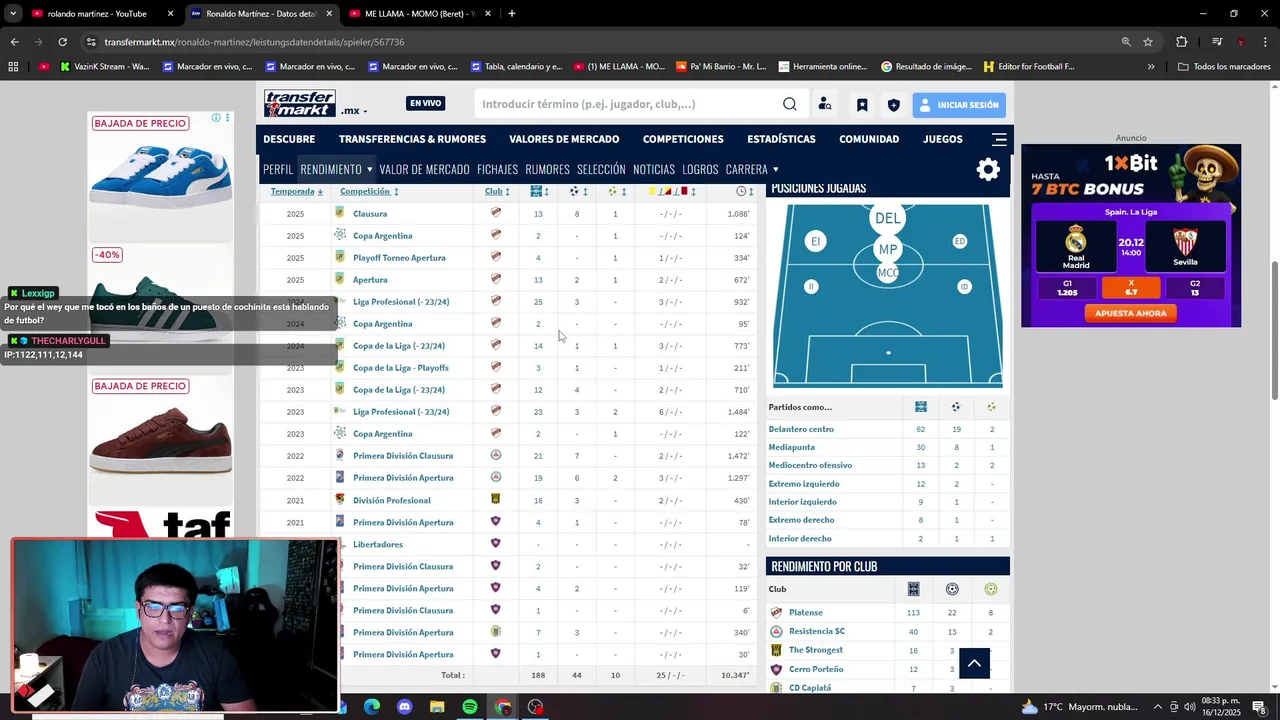
Task: Open the new tab plus button
Action: 512,14
